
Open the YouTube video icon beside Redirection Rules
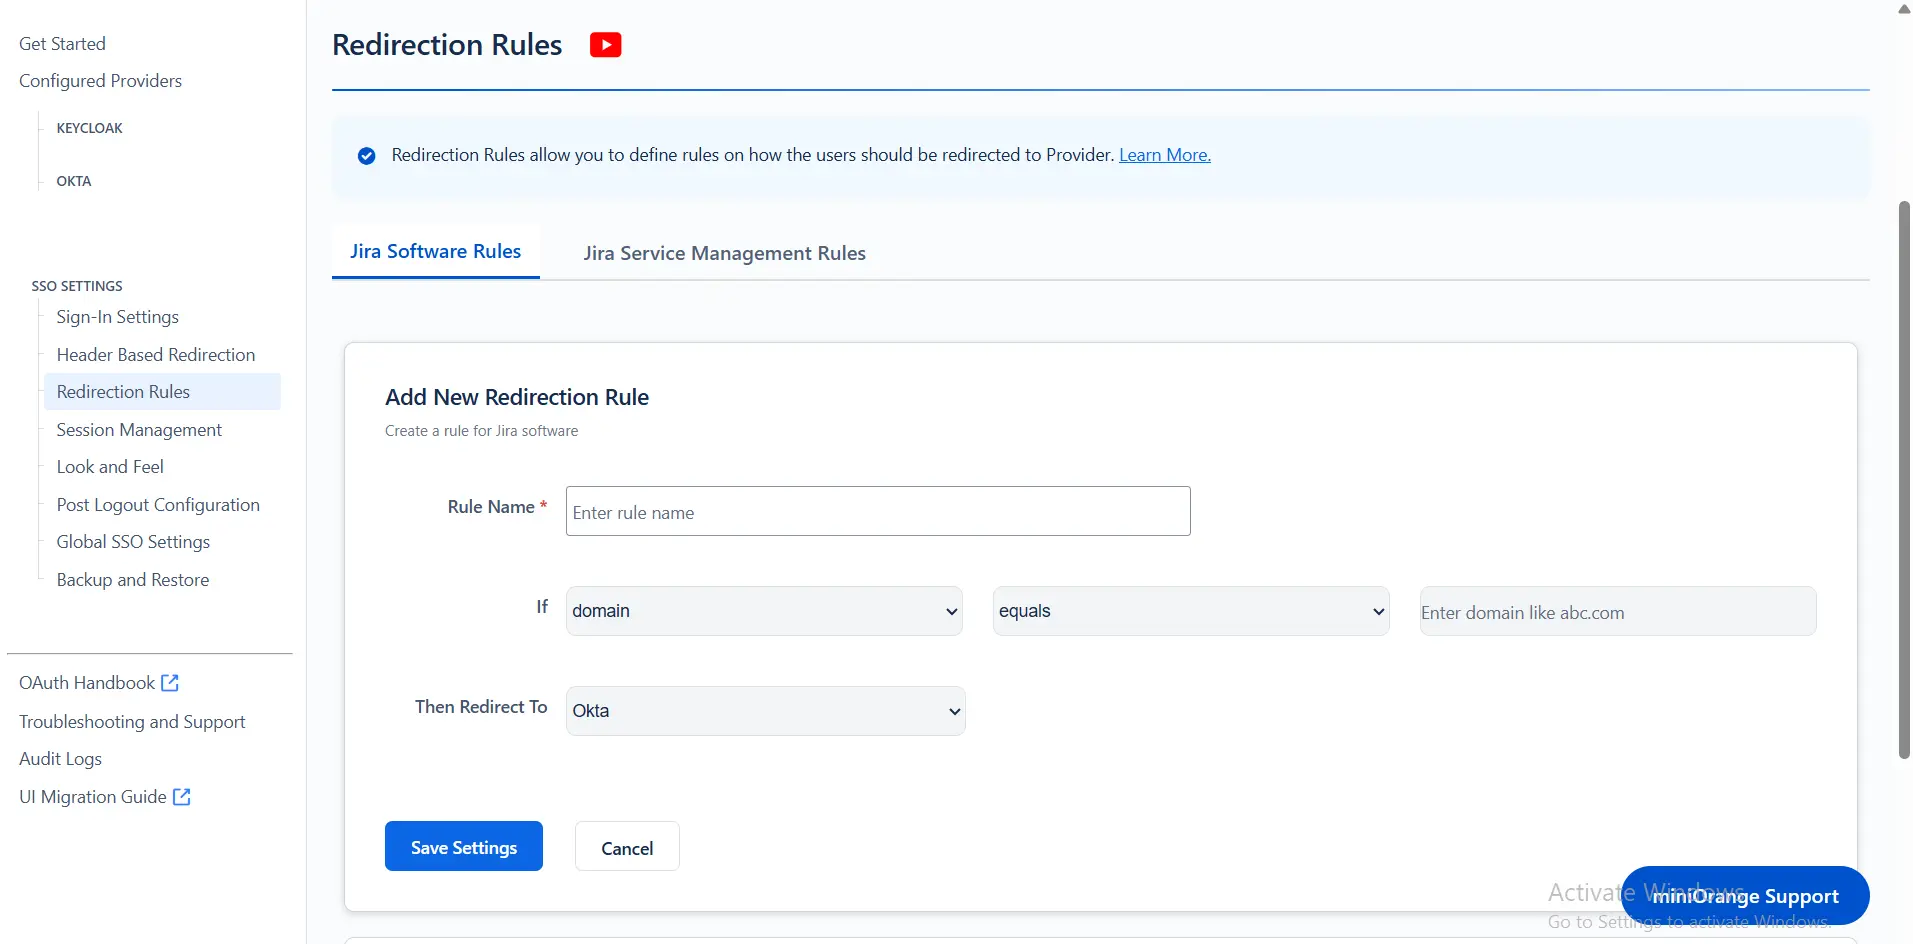(x=605, y=45)
